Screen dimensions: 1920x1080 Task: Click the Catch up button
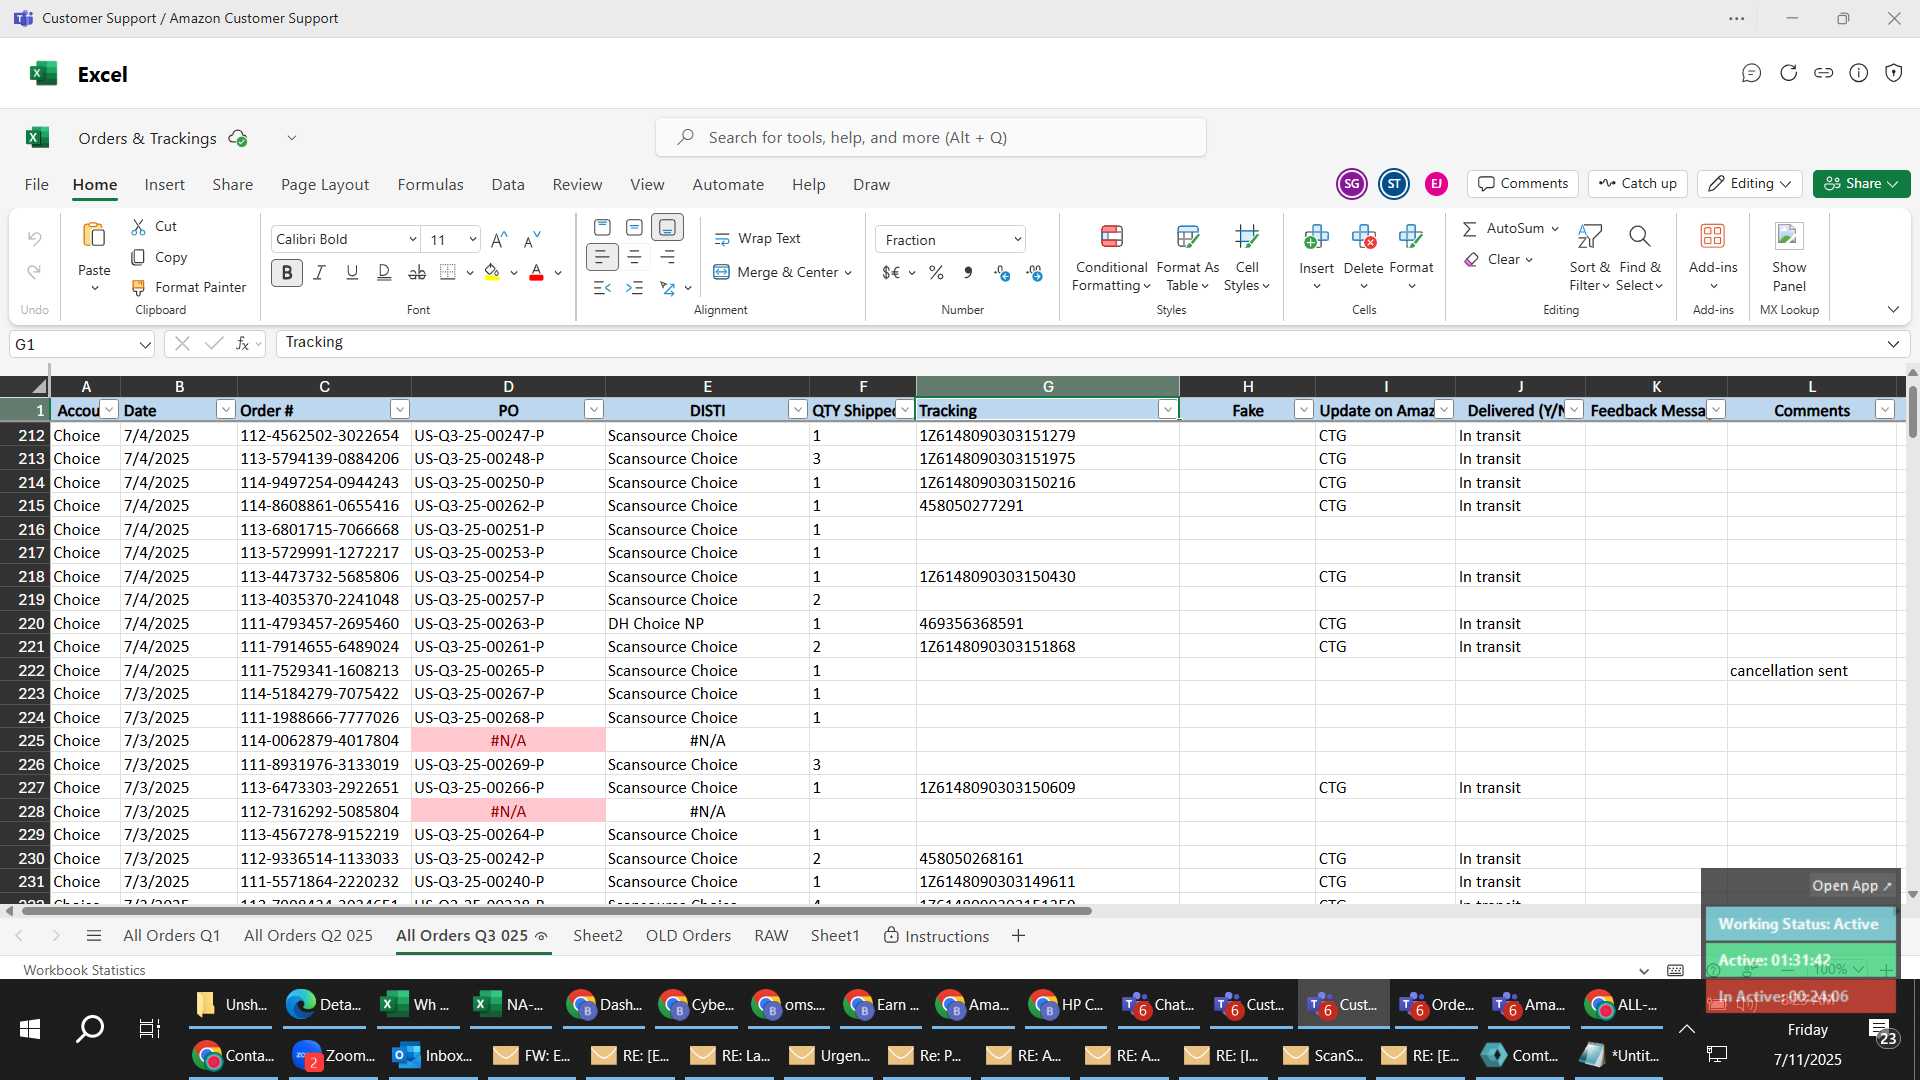point(1637,184)
